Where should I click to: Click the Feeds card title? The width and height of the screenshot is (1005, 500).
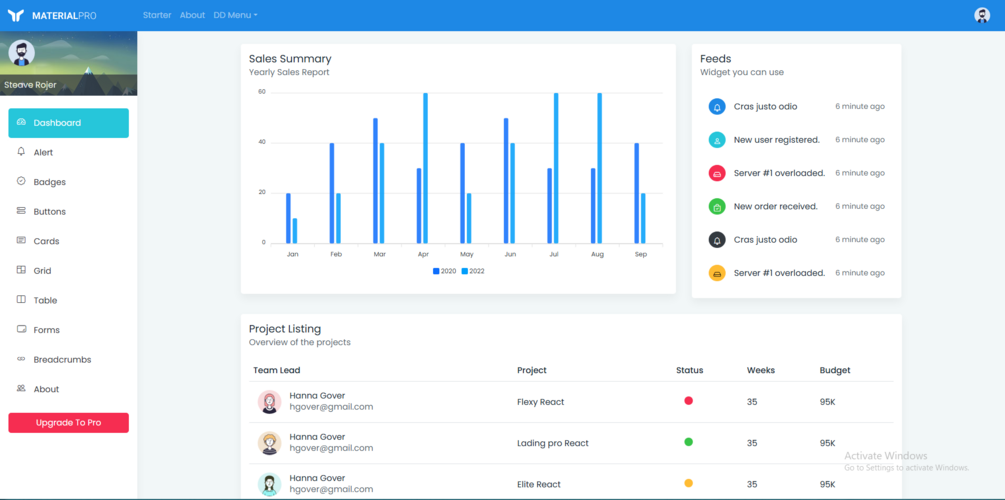715,59
